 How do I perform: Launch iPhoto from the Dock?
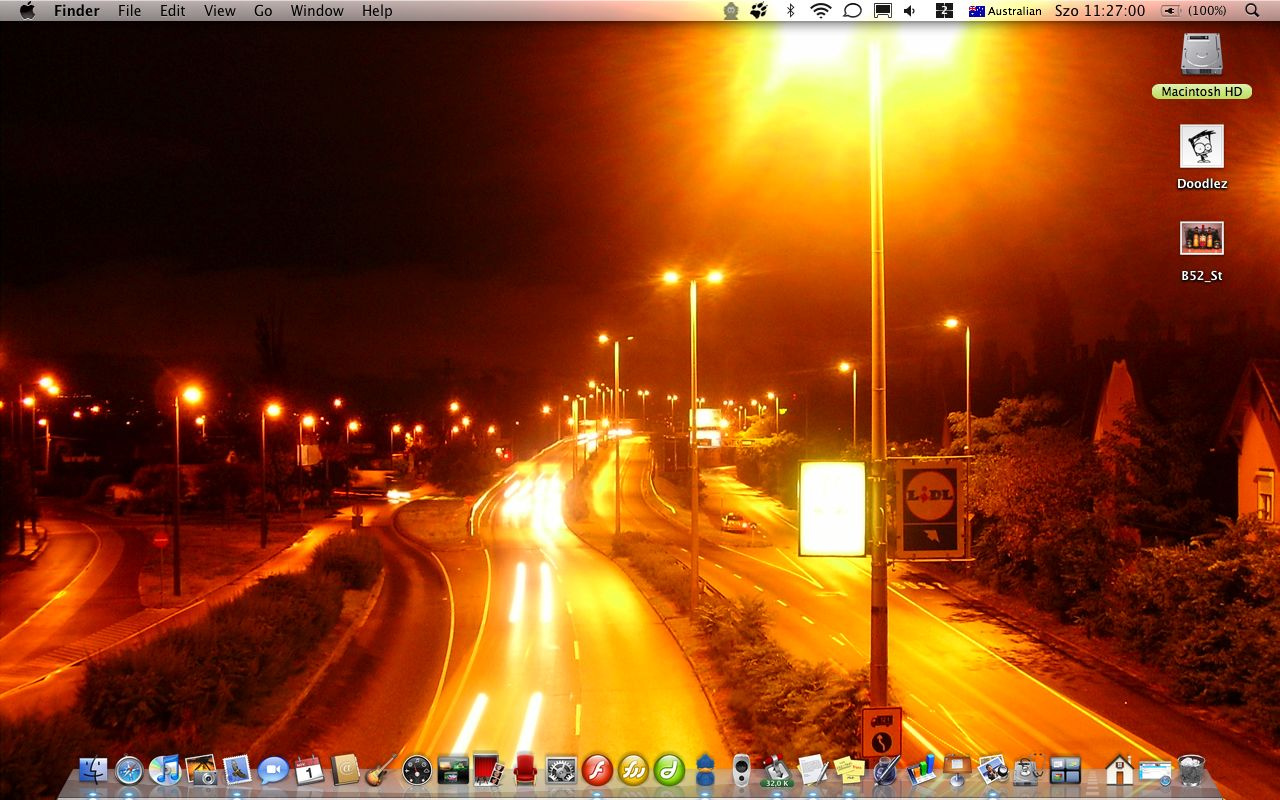tap(201, 769)
